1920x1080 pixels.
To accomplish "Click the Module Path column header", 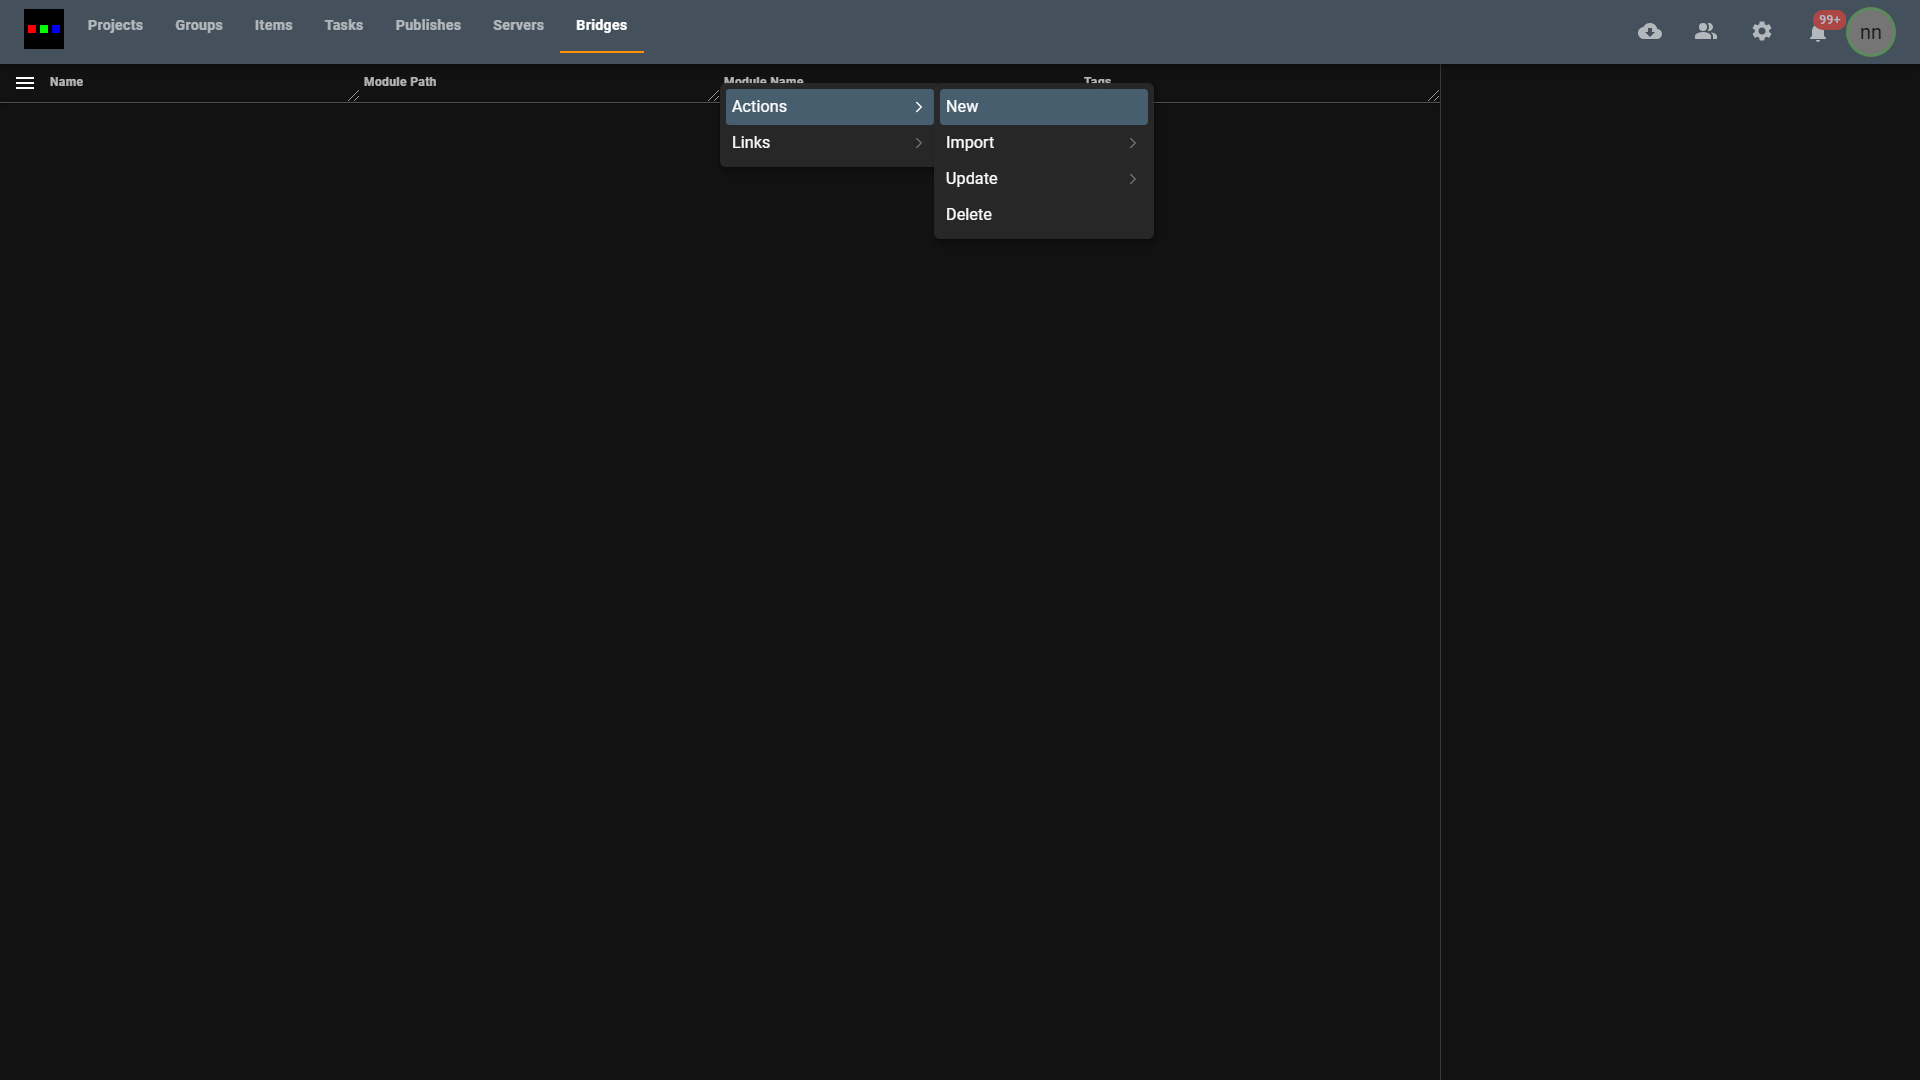I will pos(400,82).
